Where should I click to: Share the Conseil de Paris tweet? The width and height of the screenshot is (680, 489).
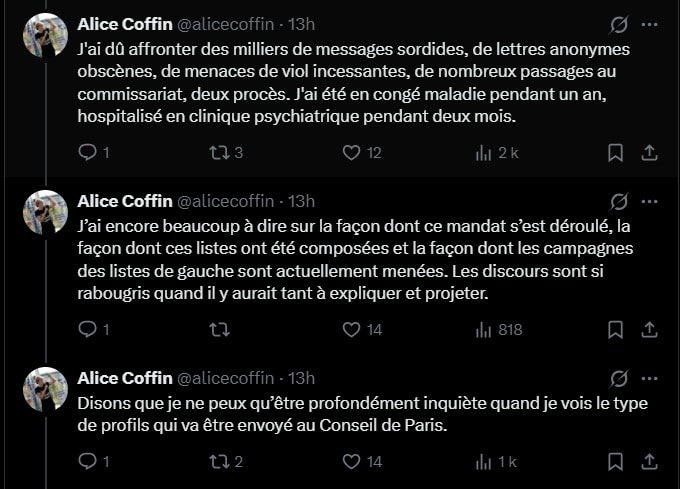[649, 461]
